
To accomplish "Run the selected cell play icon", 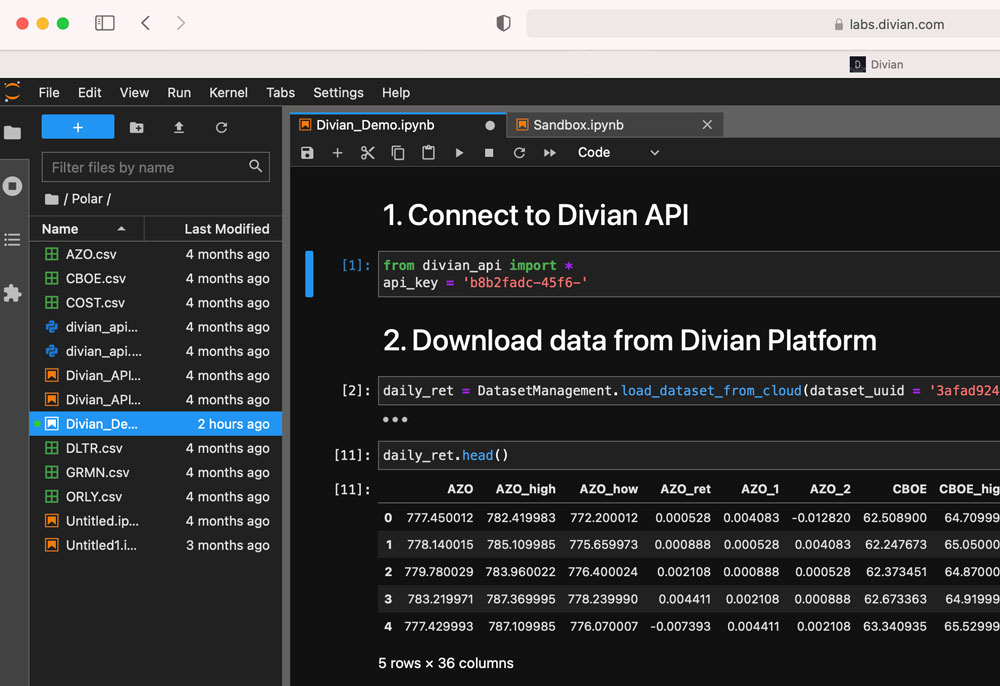I will [x=459, y=152].
